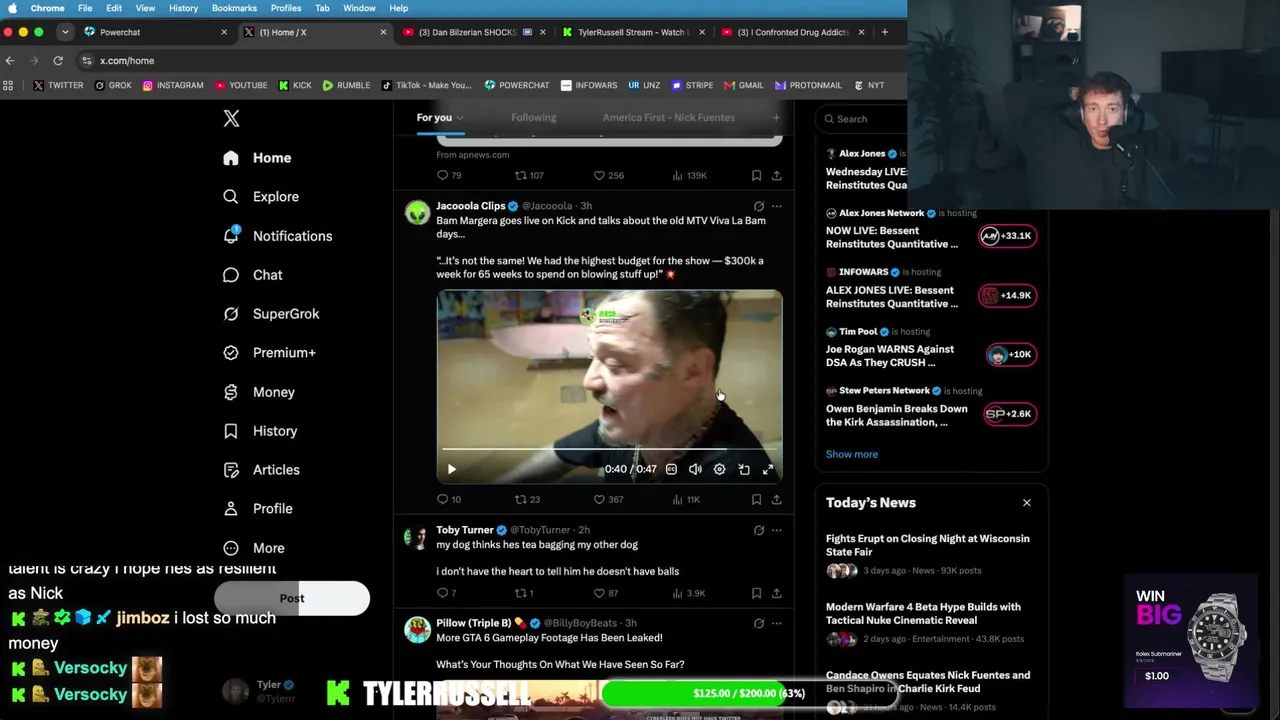Enter fullscreen on the video player
This screenshot has width=1280, height=720.
(x=768, y=469)
